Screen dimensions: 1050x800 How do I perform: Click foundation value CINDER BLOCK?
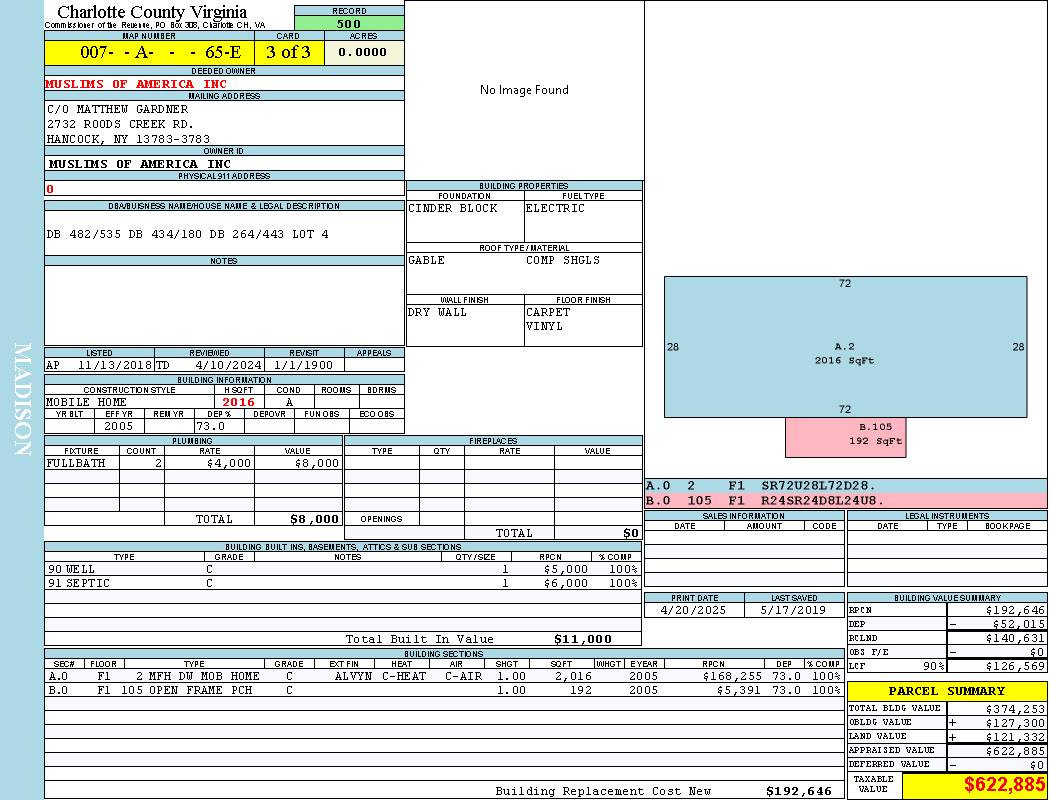point(453,208)
